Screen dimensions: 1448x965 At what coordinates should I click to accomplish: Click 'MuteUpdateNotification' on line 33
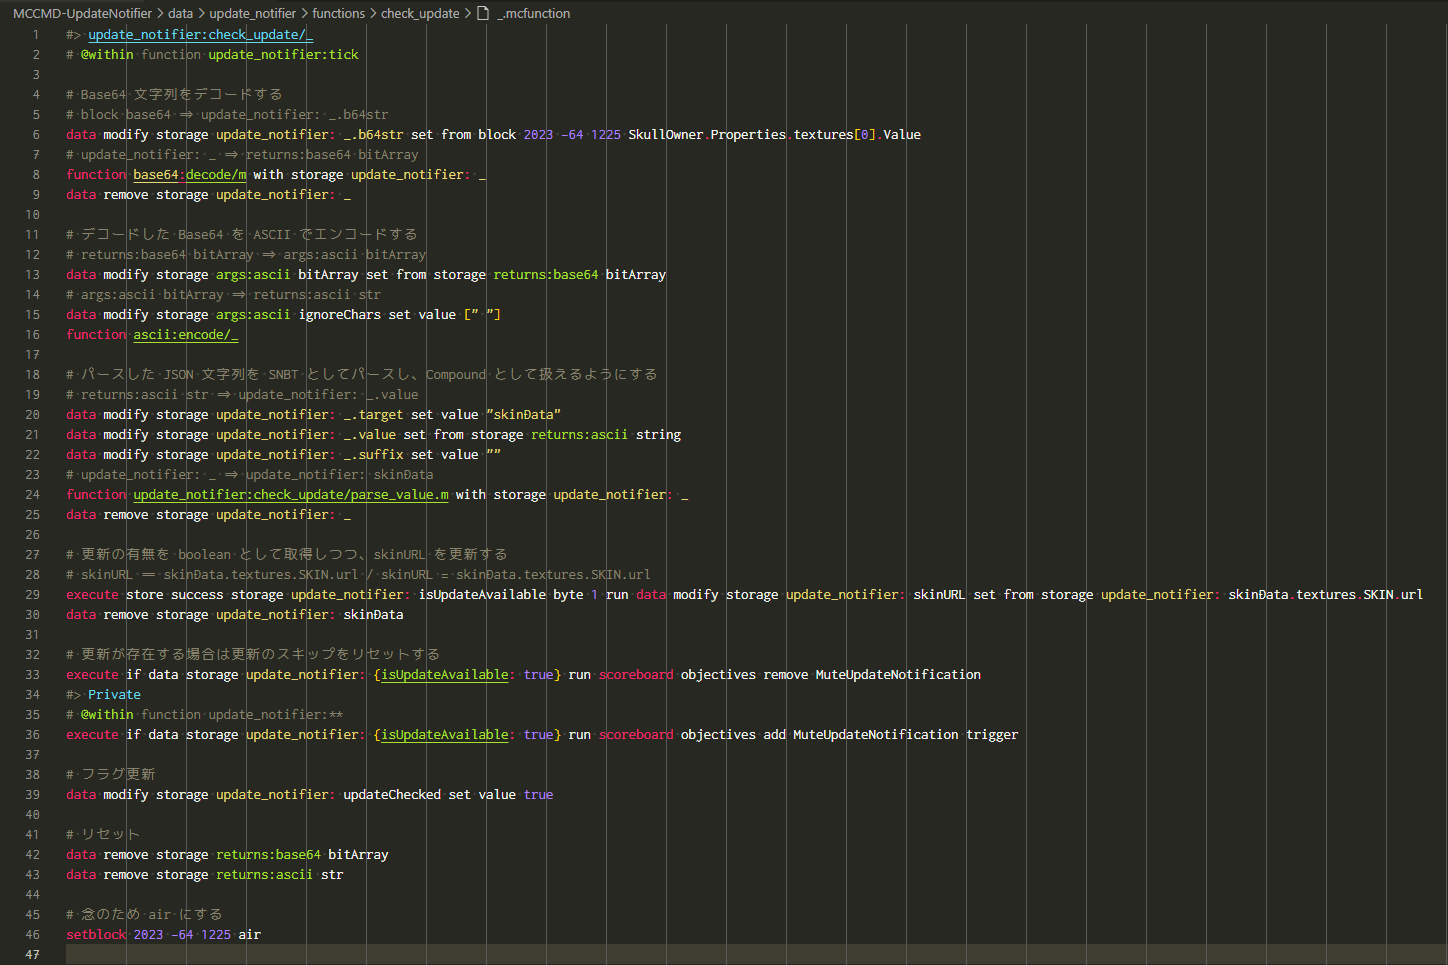click(x=898, y=674)
